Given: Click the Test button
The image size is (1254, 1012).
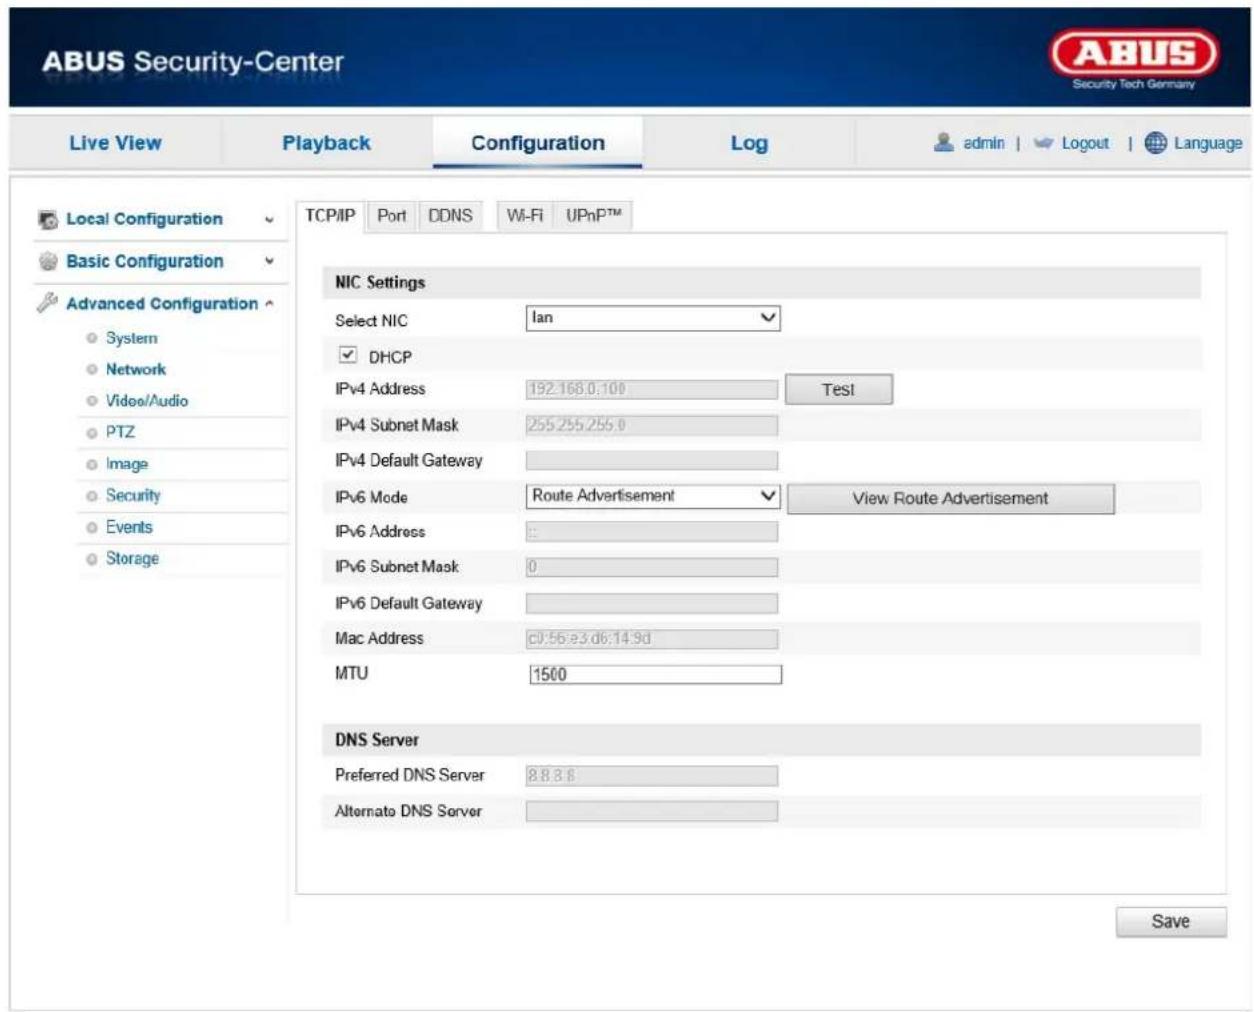Looking at the screenshot, I should (838, 389).
